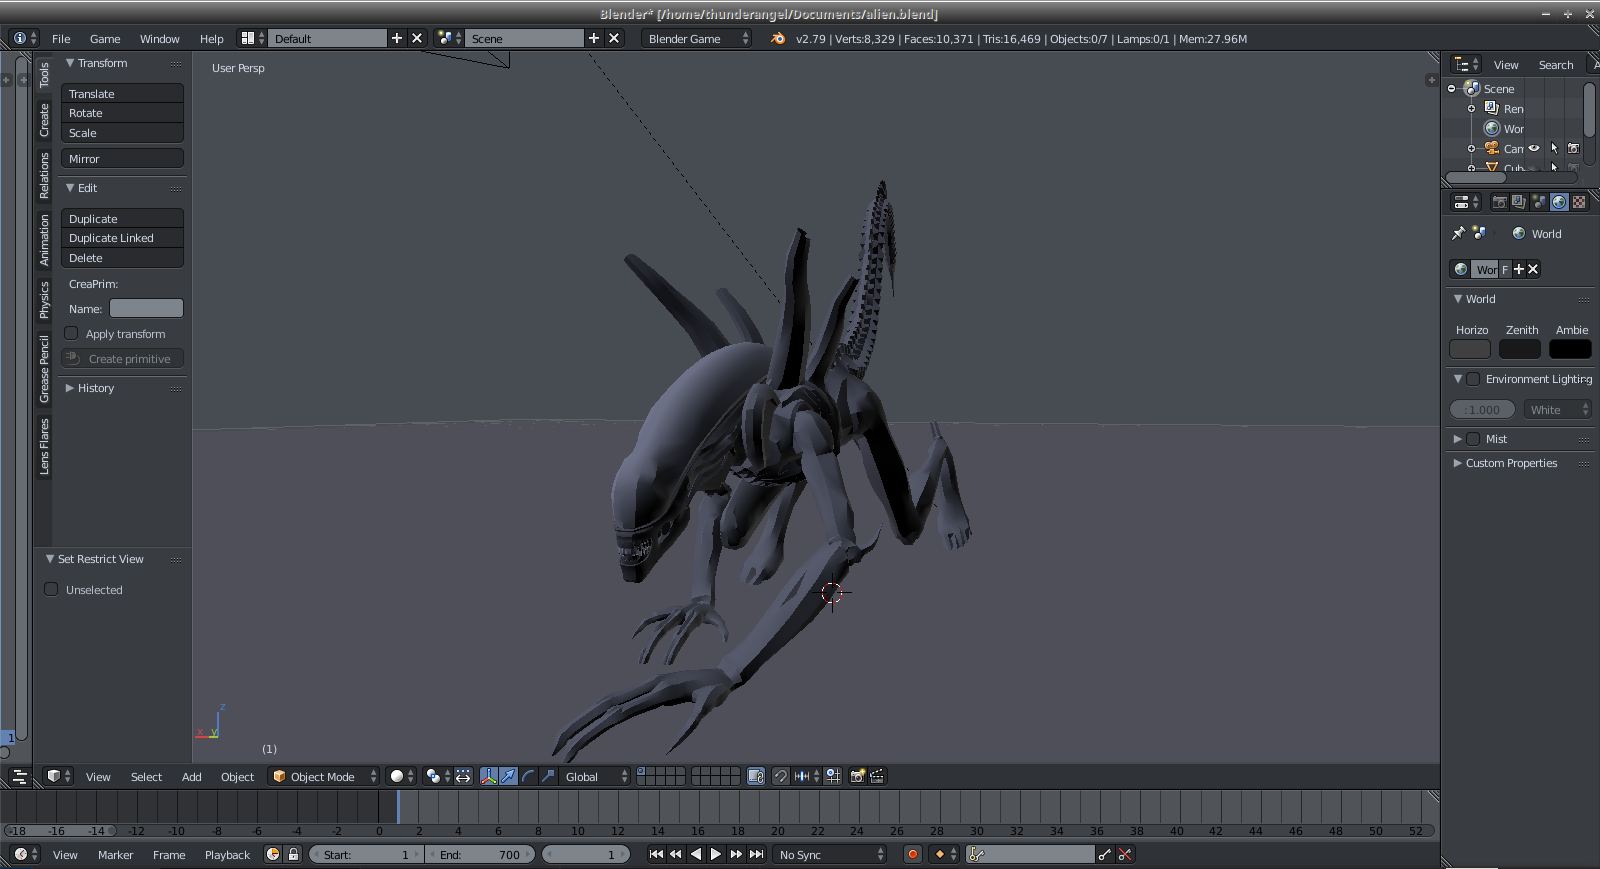Image resolution: width=1600 pixels, height=869 pixels.
Task: Click the Delete button
Action: pos(122,258)
